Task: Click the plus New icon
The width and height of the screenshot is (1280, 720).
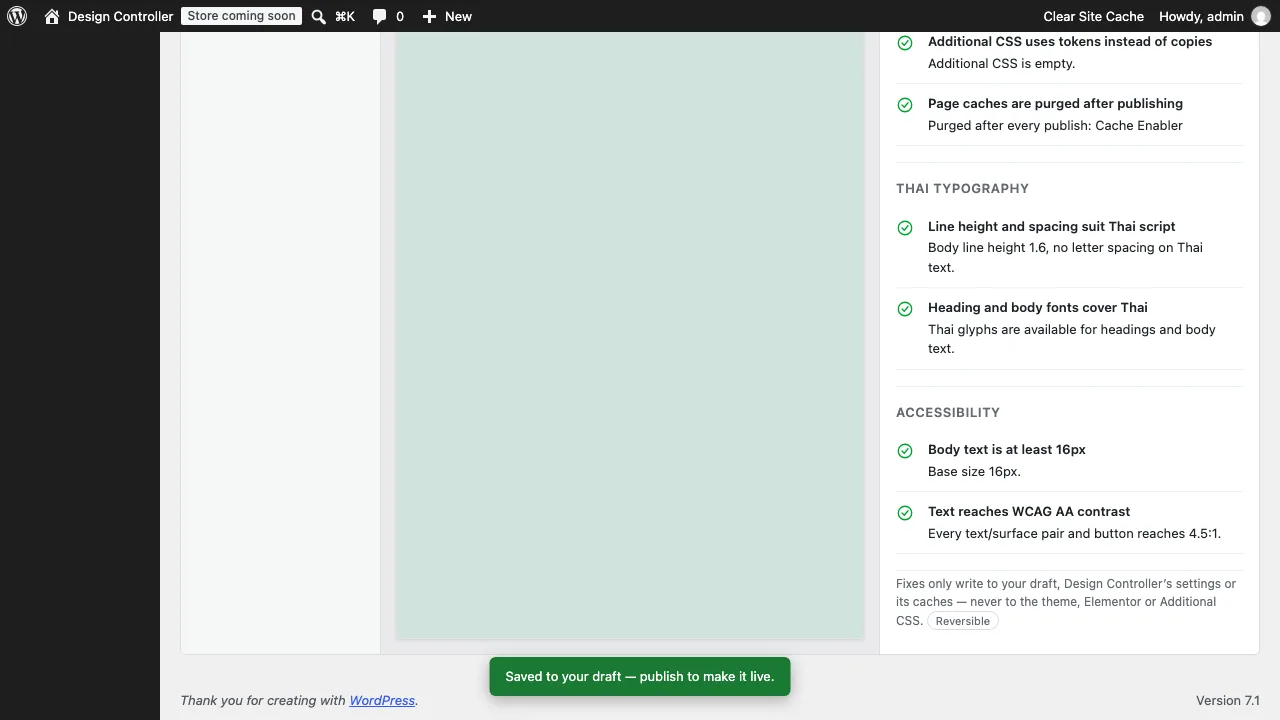Action: (429, 16)
